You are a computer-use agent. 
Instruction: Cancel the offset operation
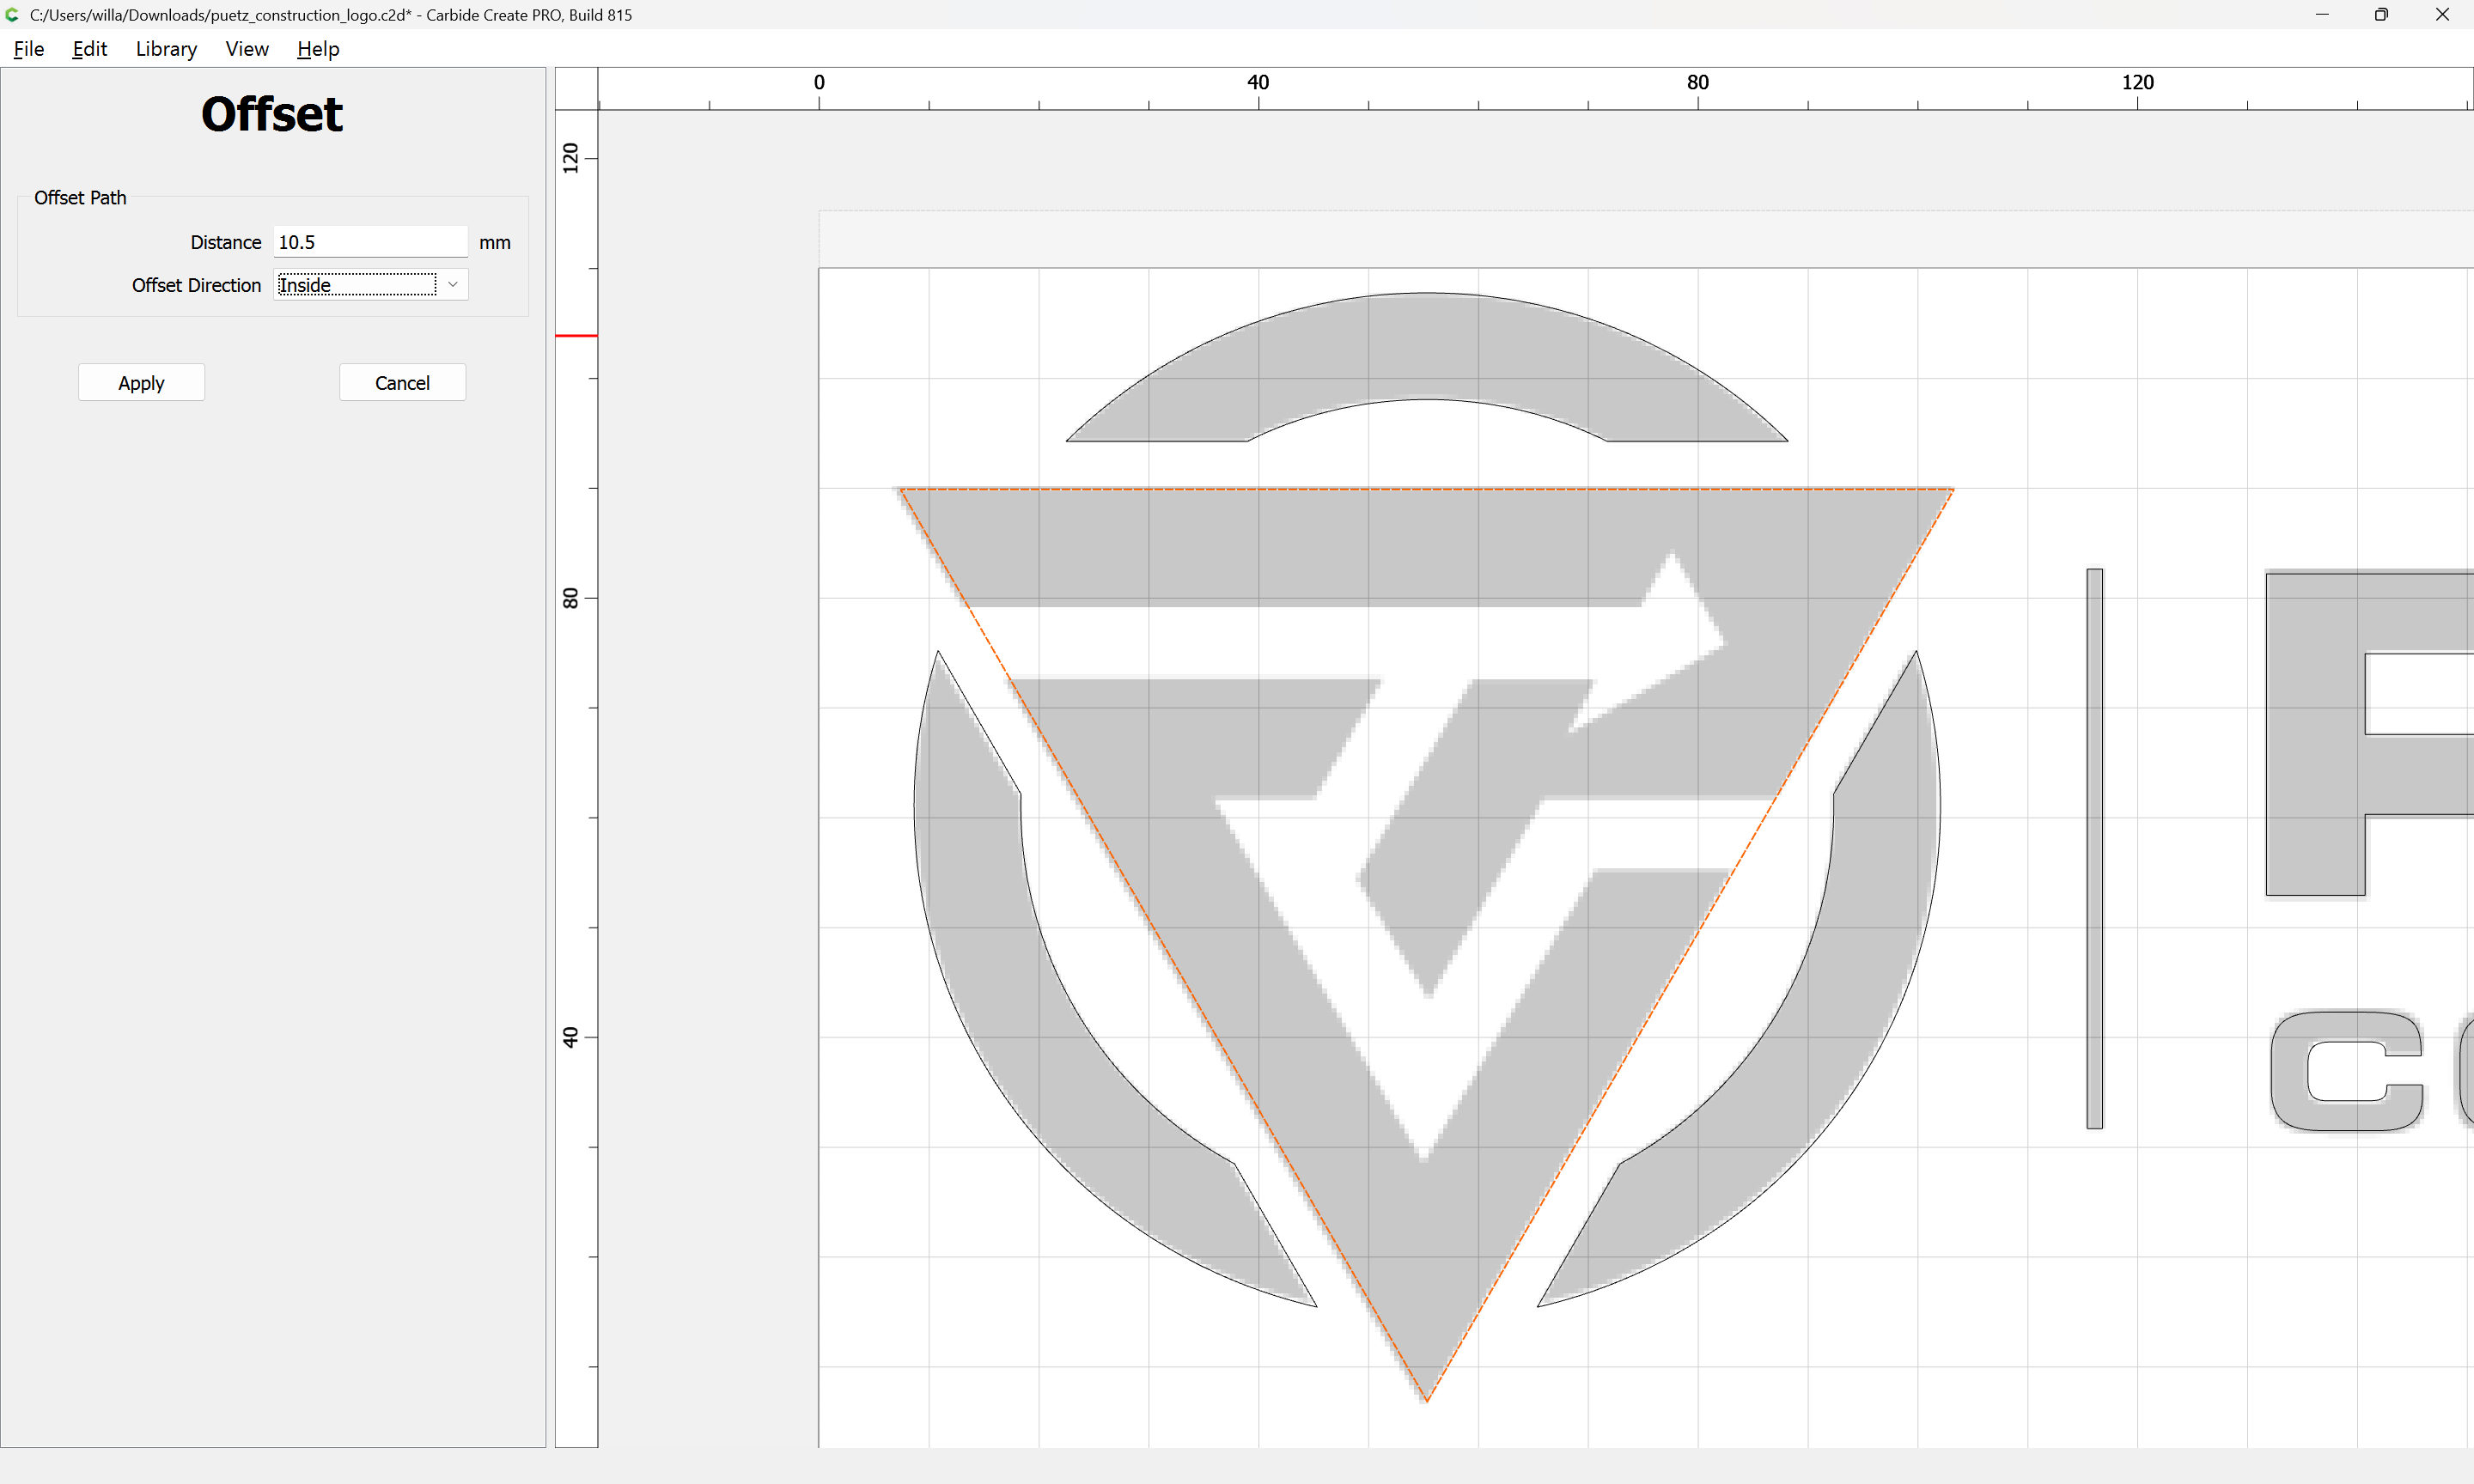[x=402, y=383]
